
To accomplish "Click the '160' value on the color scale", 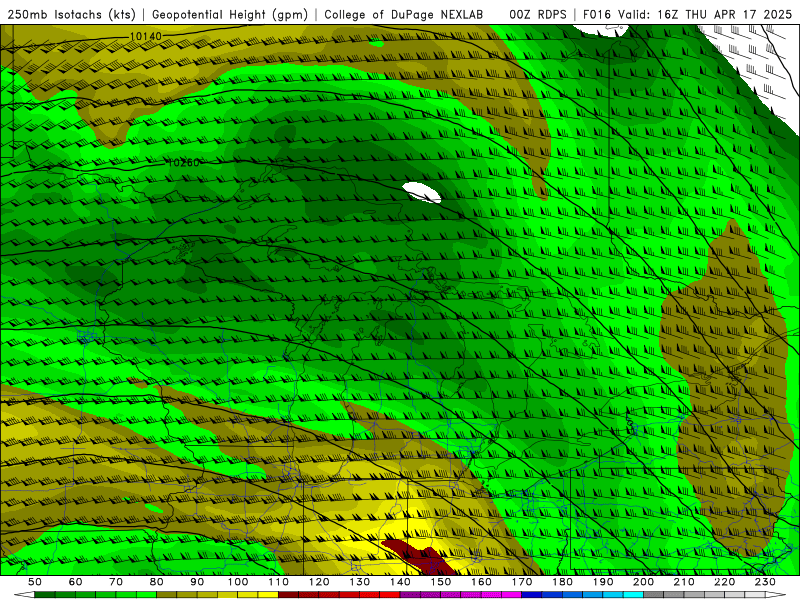I will [x=481, y=582].
